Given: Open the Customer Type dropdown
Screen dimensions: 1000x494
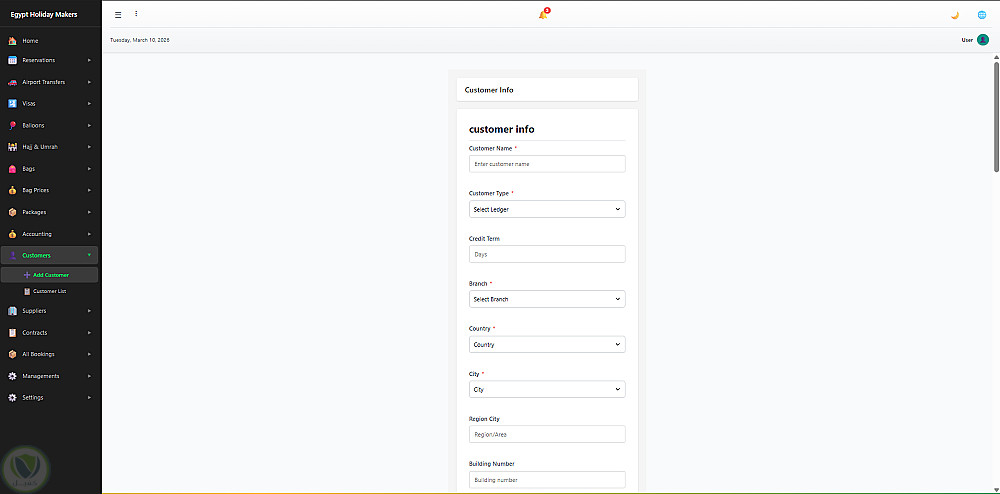Looking at the screenshot, I should (x=546, y=209).
